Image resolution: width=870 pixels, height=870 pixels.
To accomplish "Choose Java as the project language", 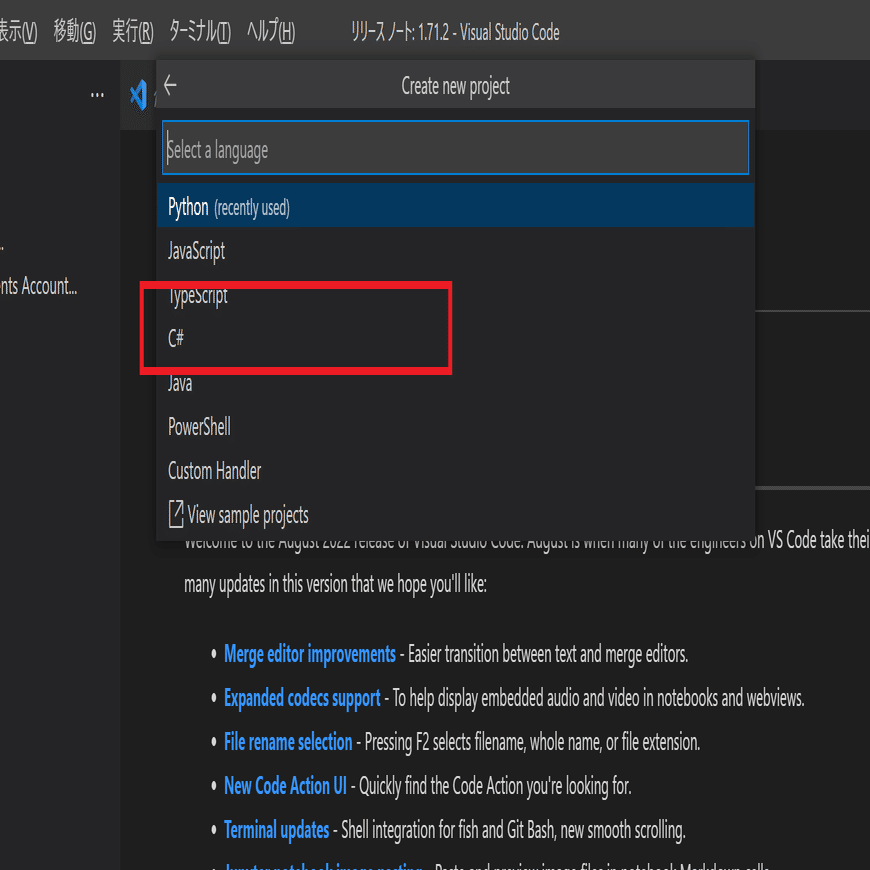I will click(x=180, y=382).
